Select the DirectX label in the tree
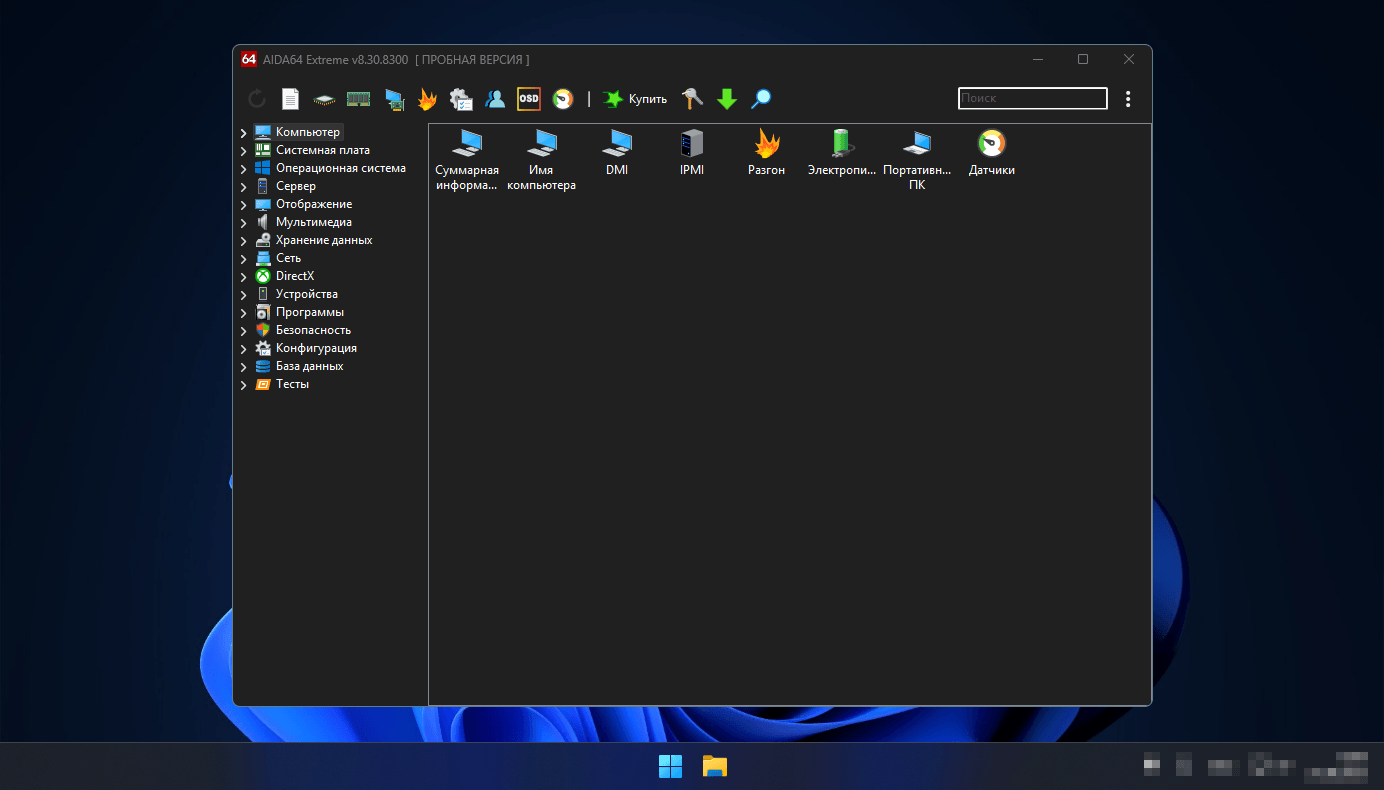The height and width of the screenshot is (790, 1384). click(x=295, y=276)
